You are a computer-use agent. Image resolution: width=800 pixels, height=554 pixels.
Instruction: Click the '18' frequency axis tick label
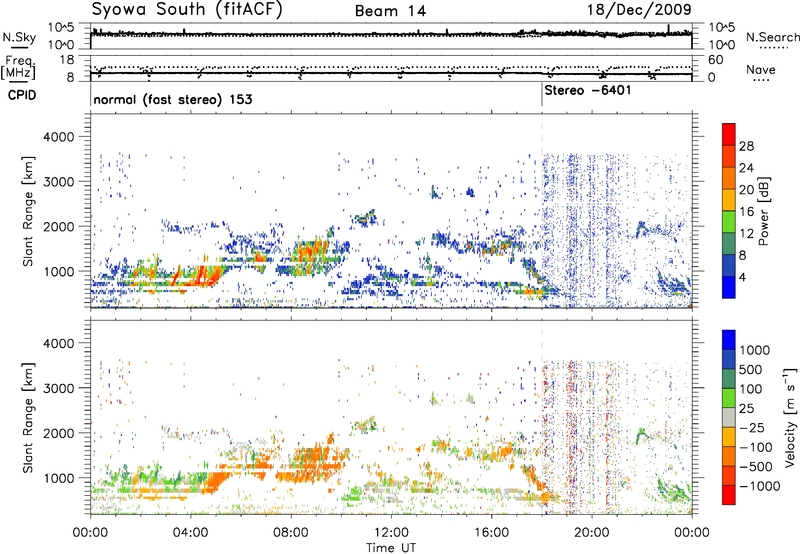(x=67, y=60)
